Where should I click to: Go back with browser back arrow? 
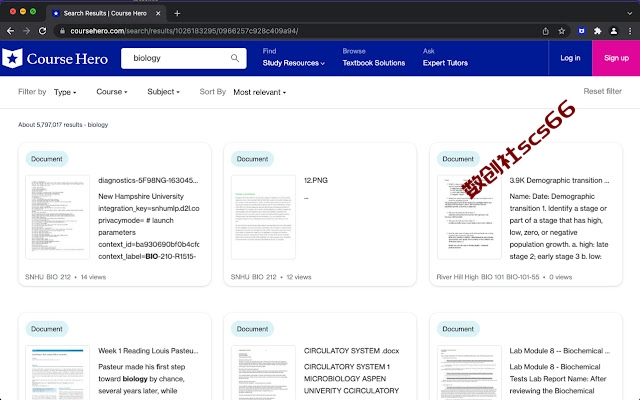click(11, 31)
